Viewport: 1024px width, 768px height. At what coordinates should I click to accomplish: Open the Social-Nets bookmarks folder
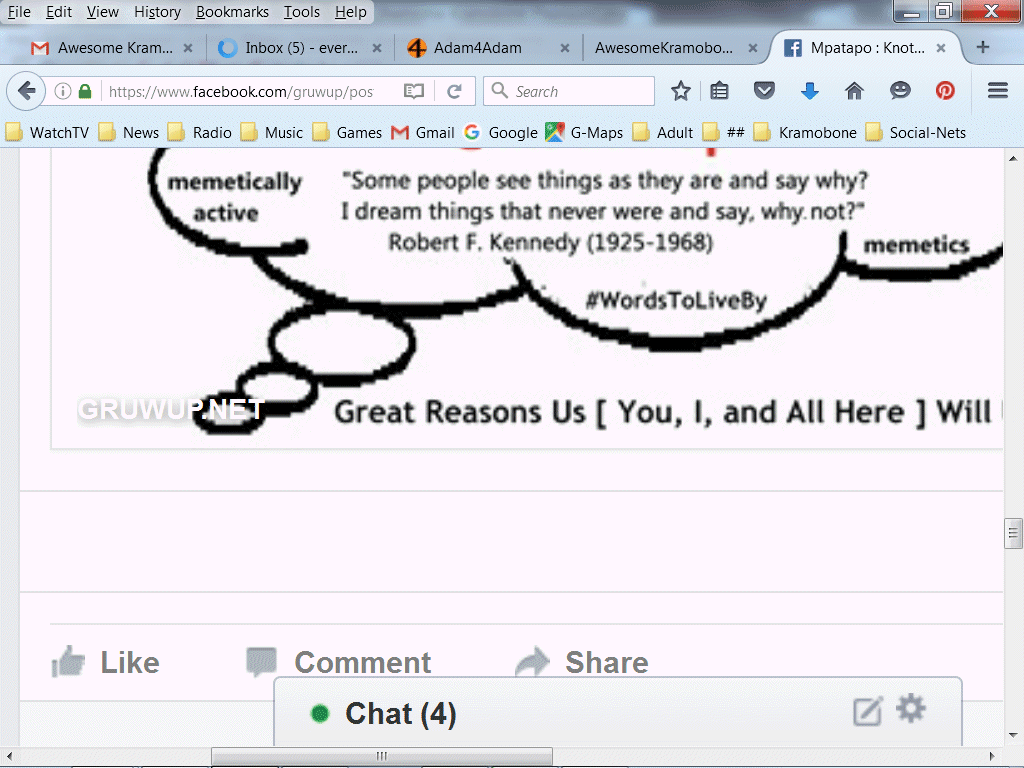tap(916, 133)
